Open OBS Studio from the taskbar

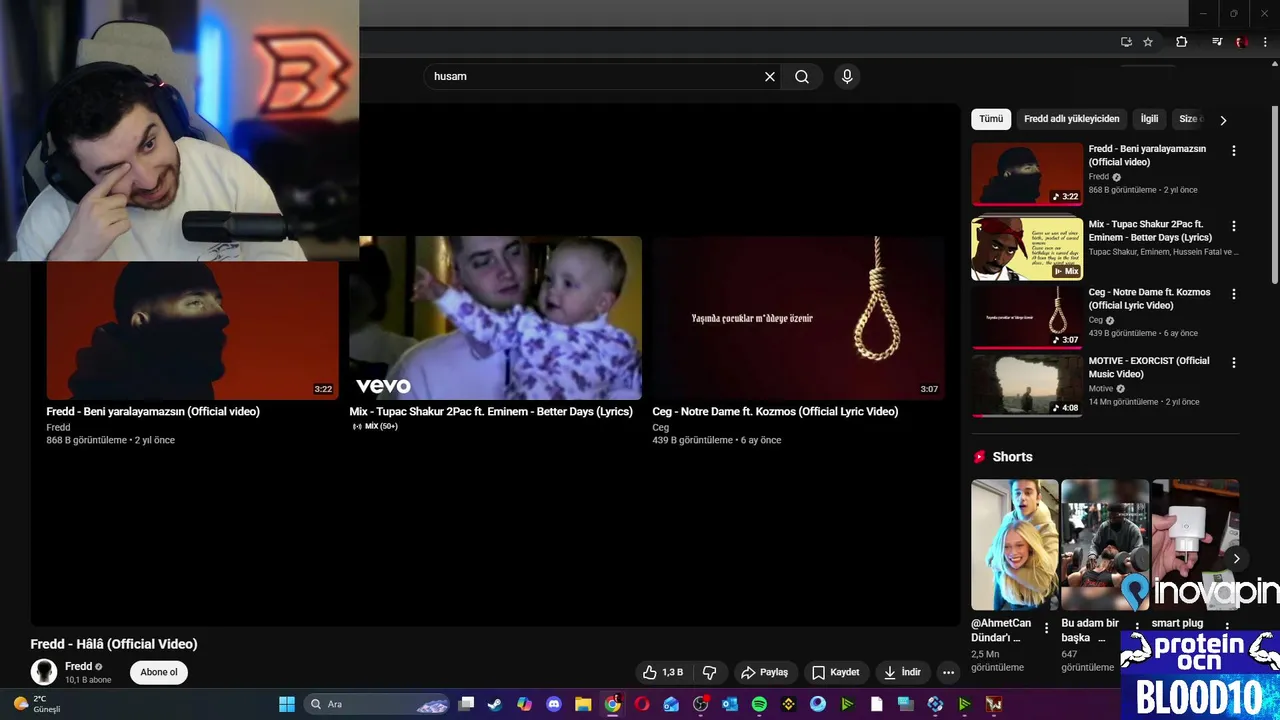pyautogui.click(x=700, y=704)
